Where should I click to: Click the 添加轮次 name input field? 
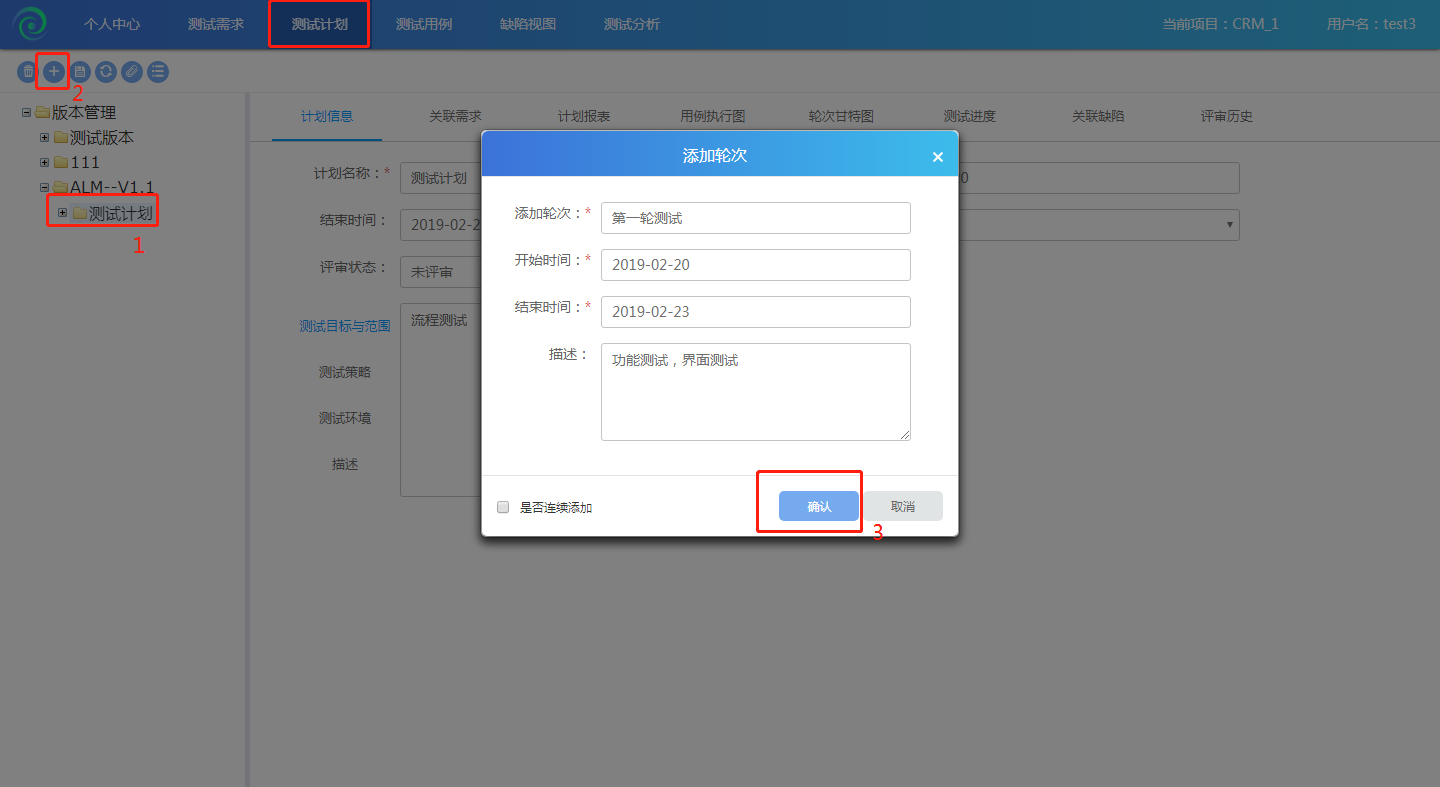point(755,218)
